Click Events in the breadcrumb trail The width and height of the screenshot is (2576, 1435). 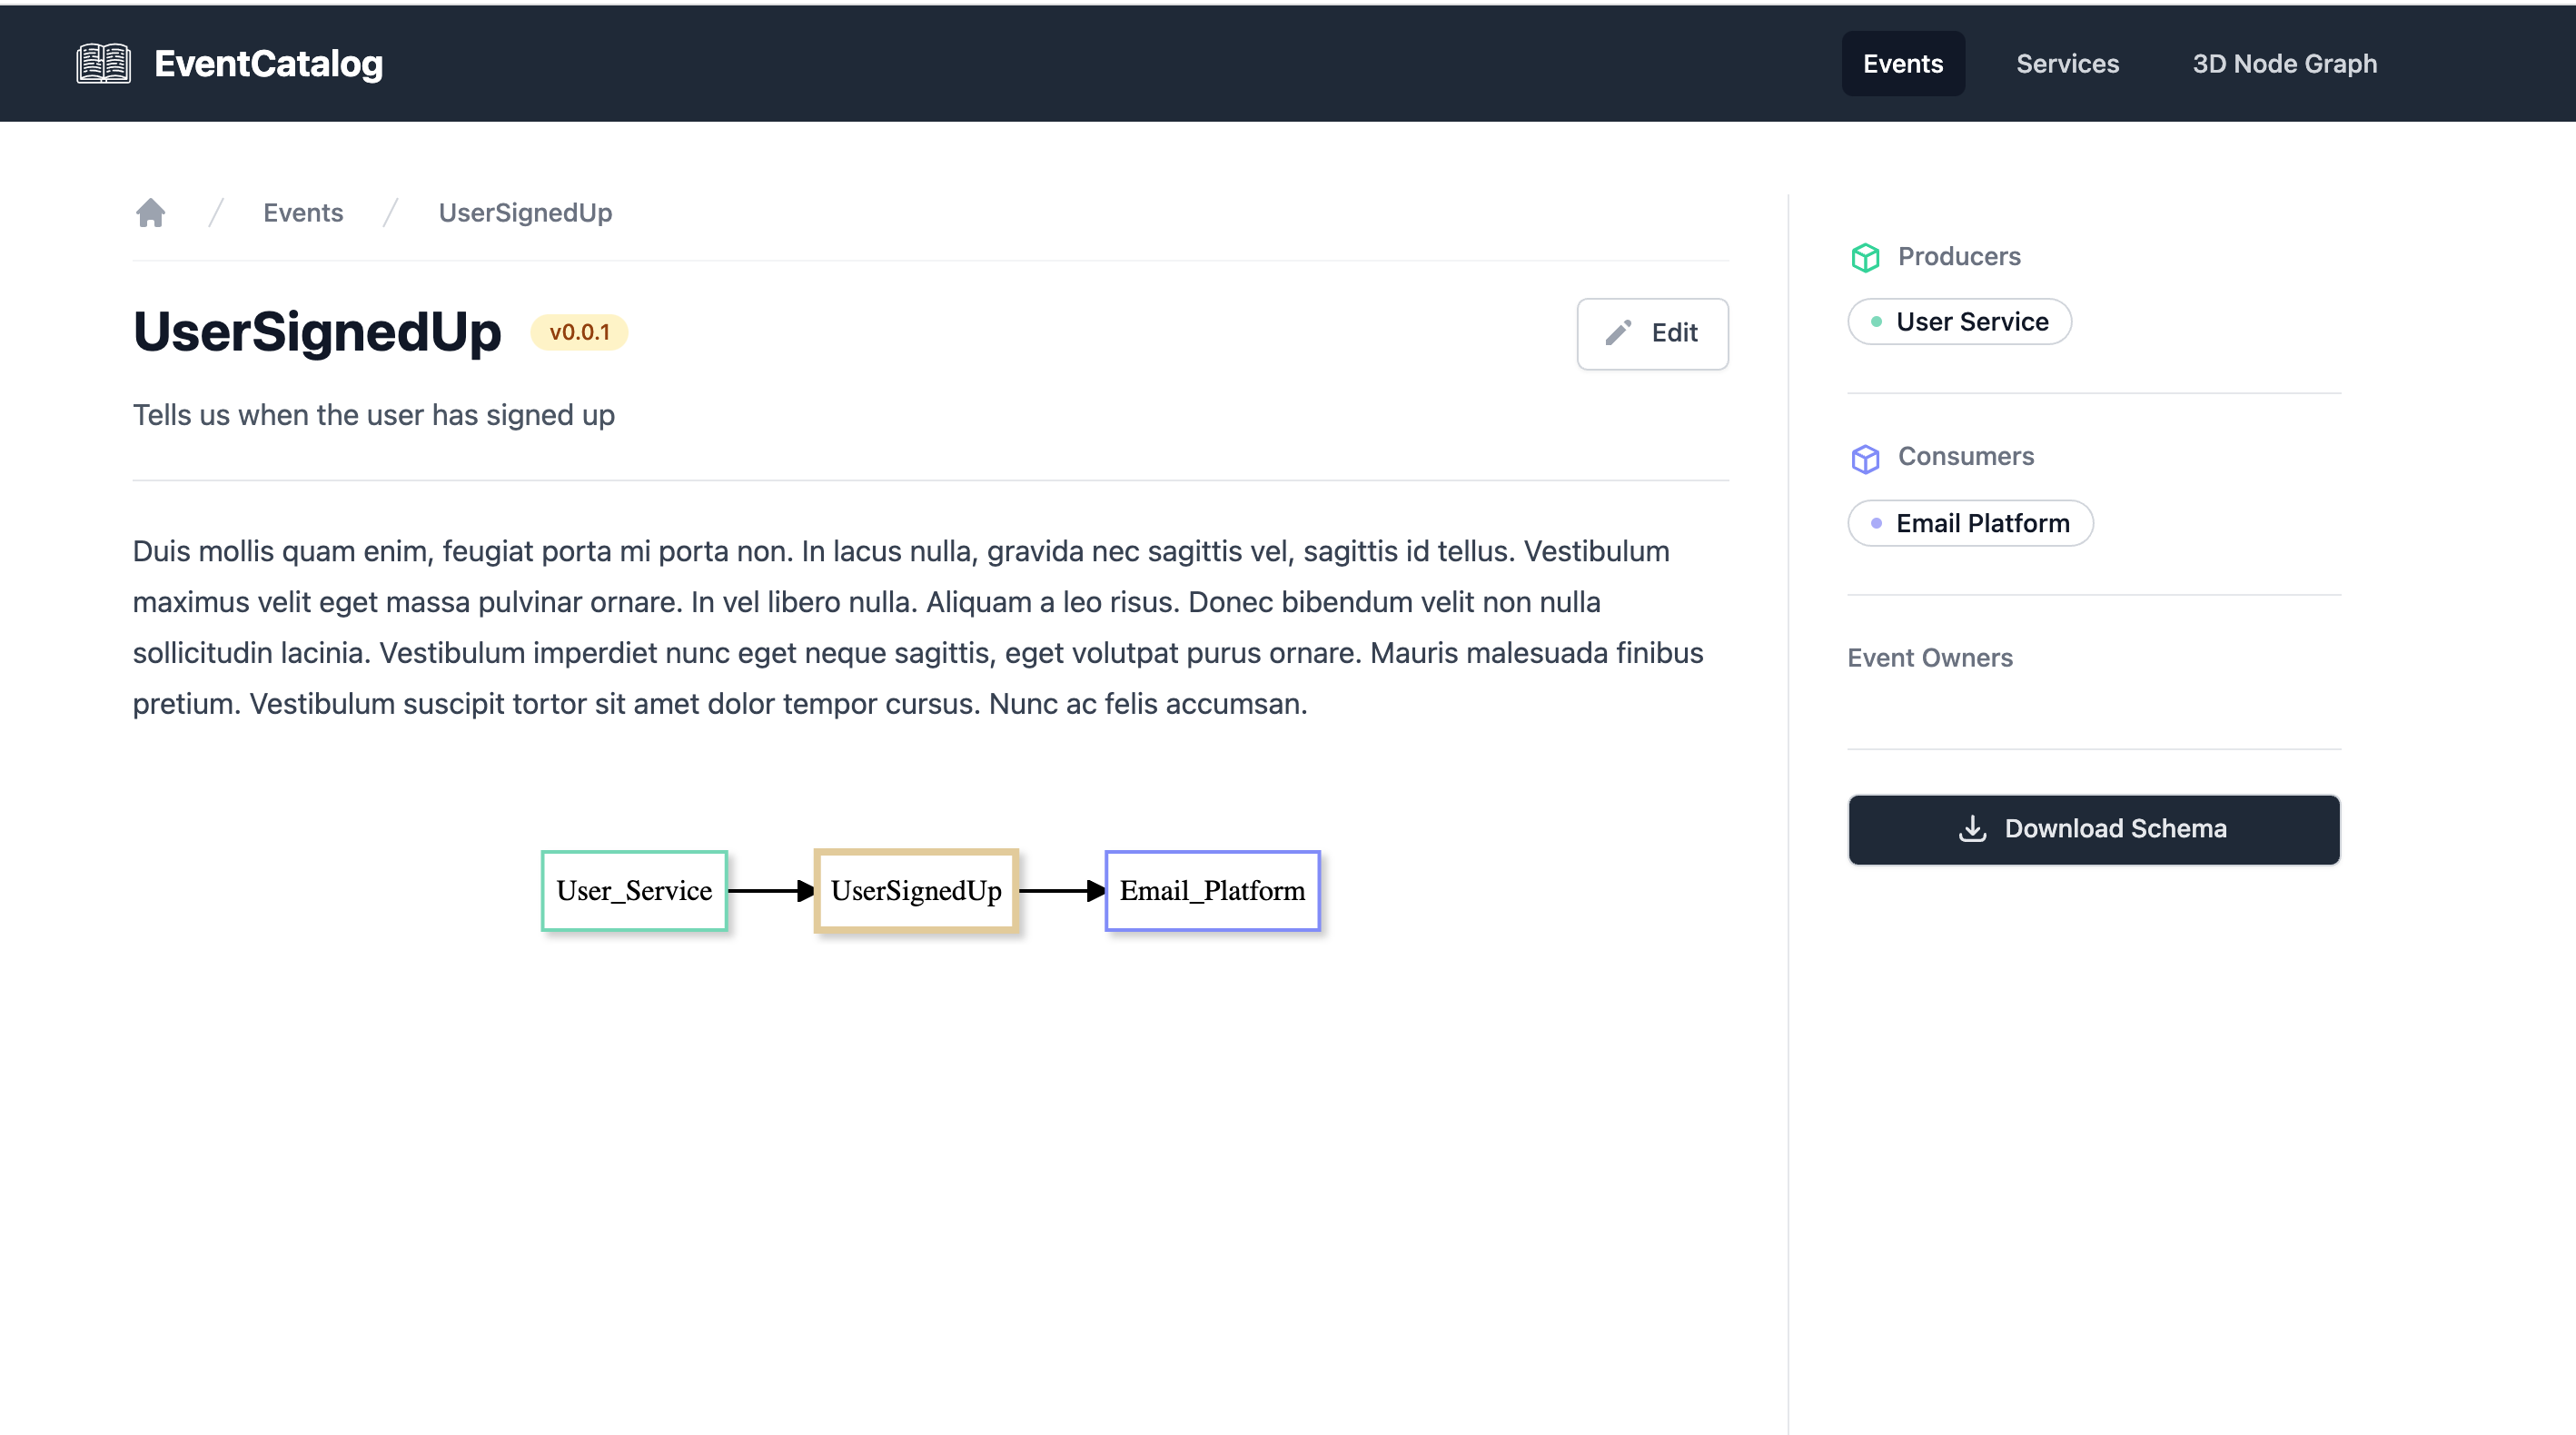(x=302, y=212)
